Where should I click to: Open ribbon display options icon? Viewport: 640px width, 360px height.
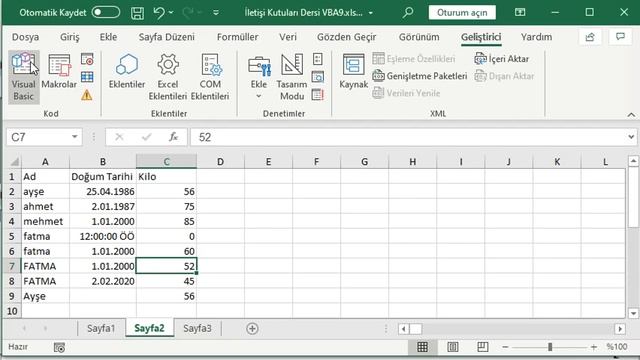520,13
